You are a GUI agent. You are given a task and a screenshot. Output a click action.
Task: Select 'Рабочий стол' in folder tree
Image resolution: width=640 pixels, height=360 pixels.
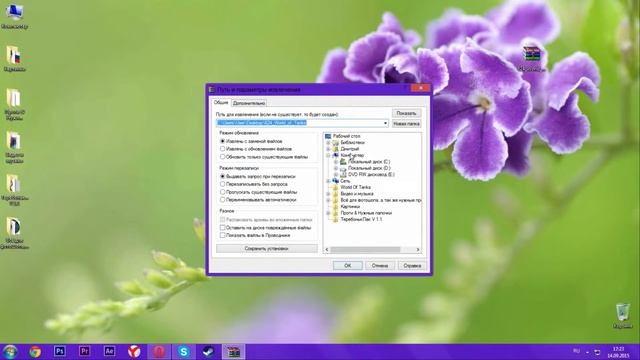pos(346,136)
